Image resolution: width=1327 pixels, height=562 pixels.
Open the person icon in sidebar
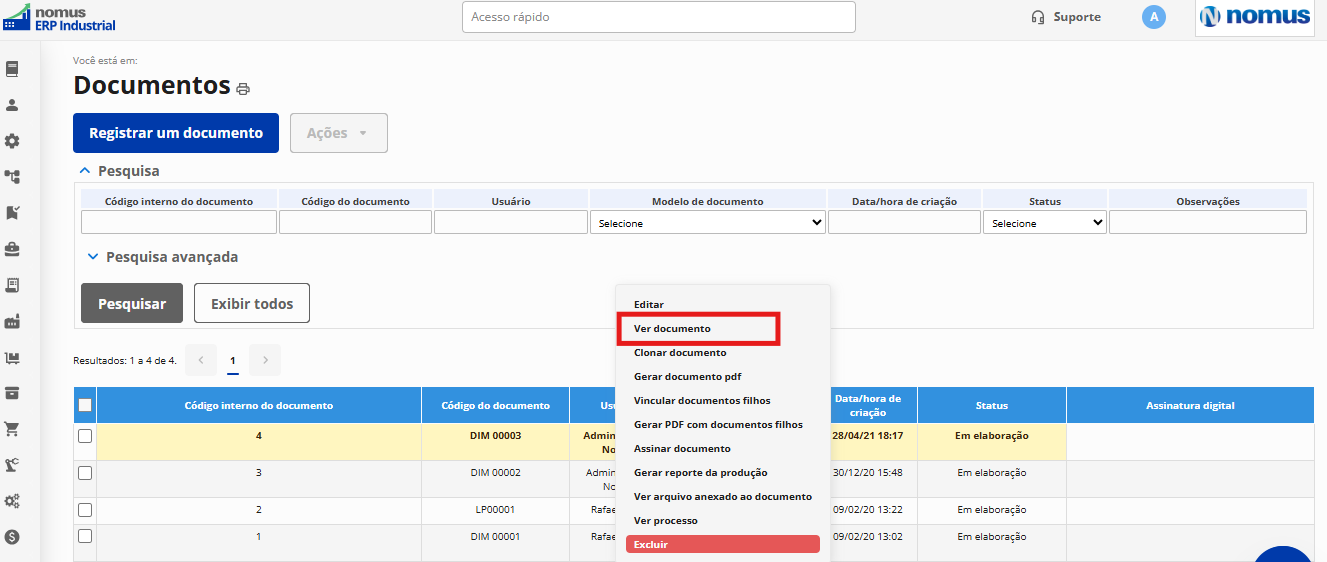pyautogui.click(x=13, y=104)
